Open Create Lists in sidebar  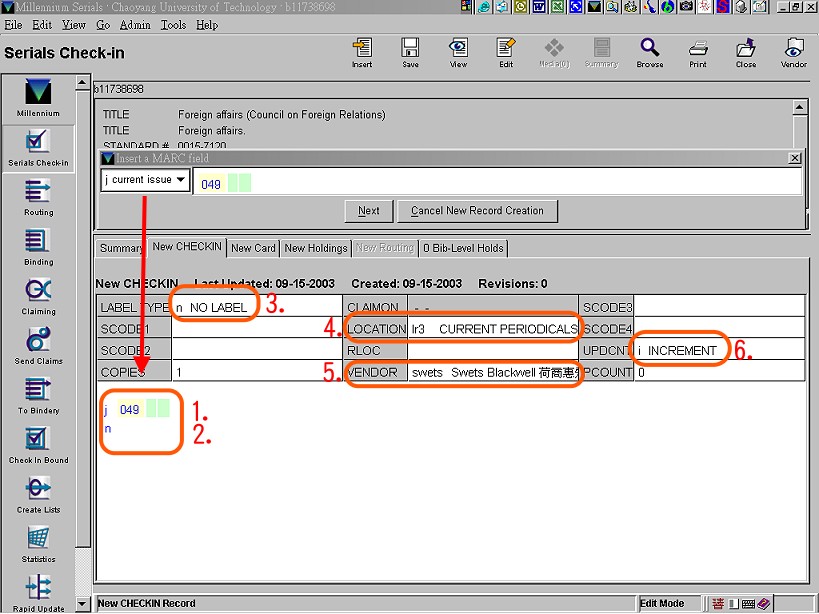click(37, 492)
